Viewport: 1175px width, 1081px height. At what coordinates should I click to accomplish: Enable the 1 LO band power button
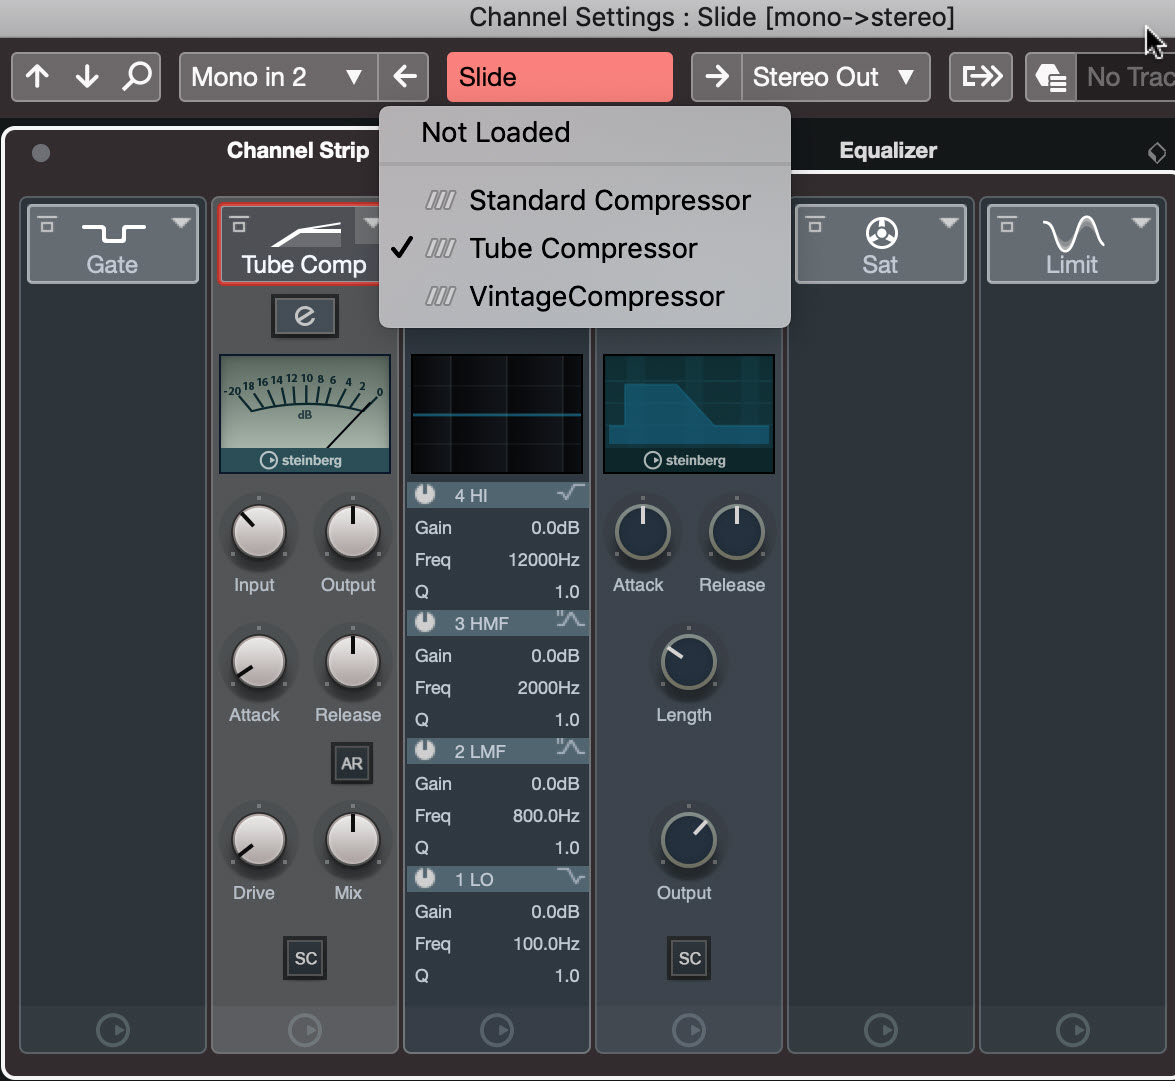tap(426, 879)
